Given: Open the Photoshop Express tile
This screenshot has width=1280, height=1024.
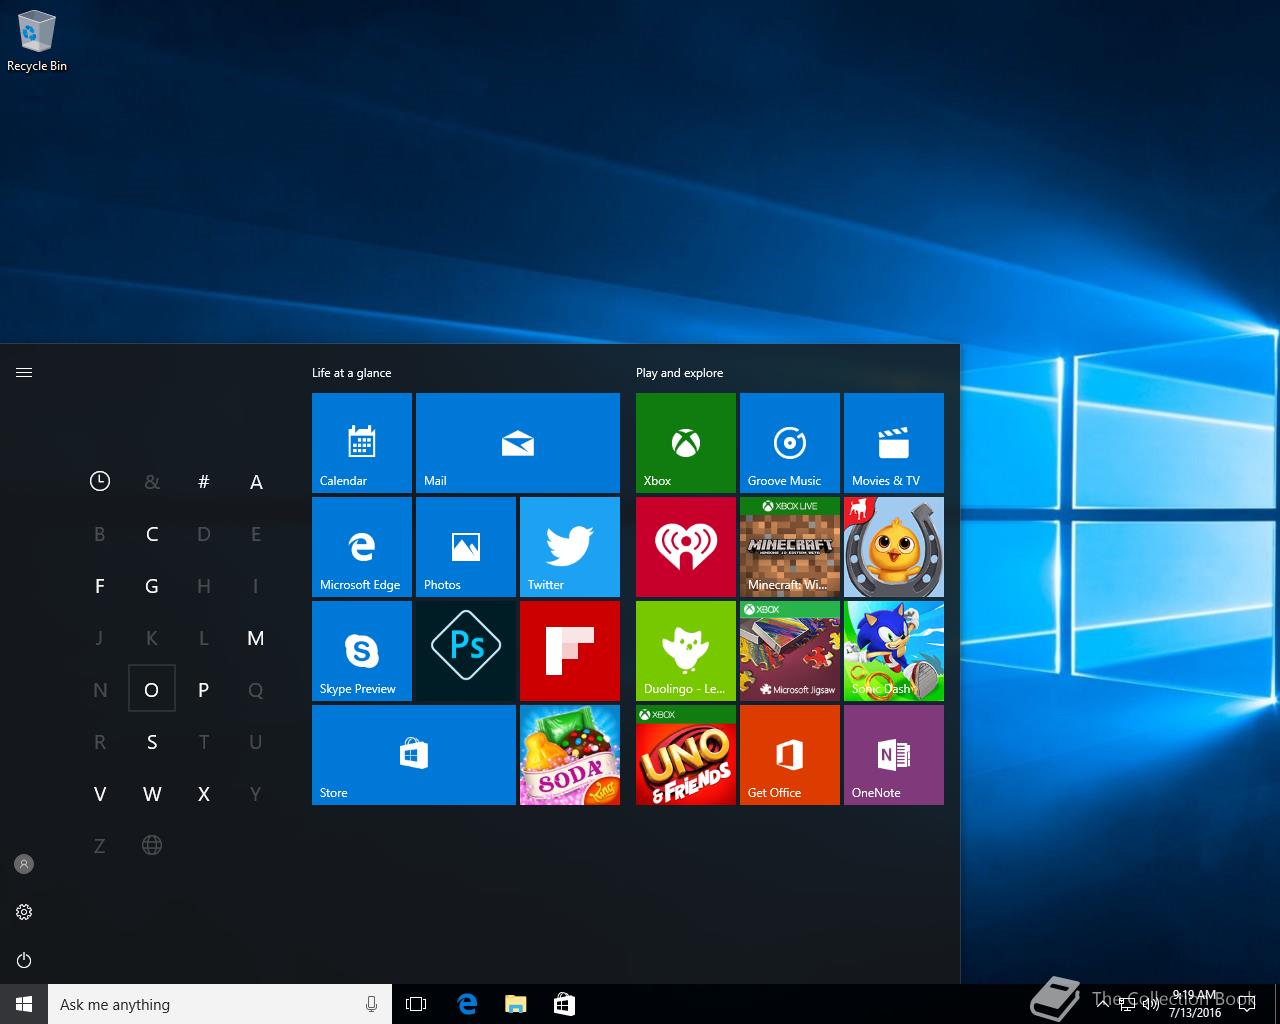Looking at the screenshot, I should 466,651.
